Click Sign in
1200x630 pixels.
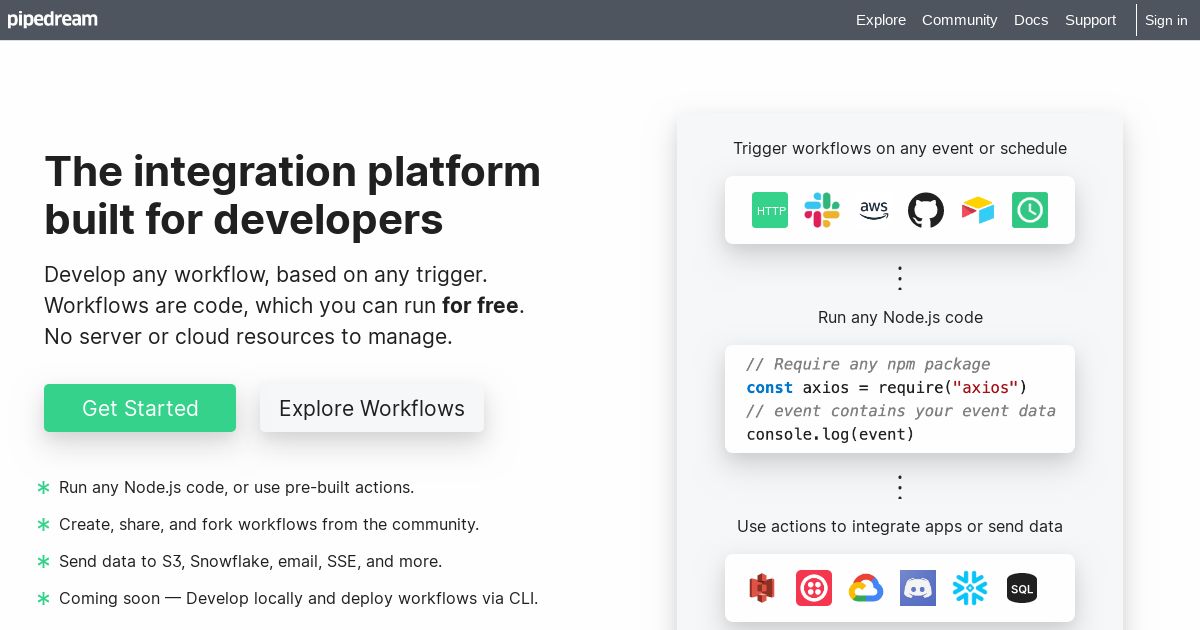coord(1166,20)
